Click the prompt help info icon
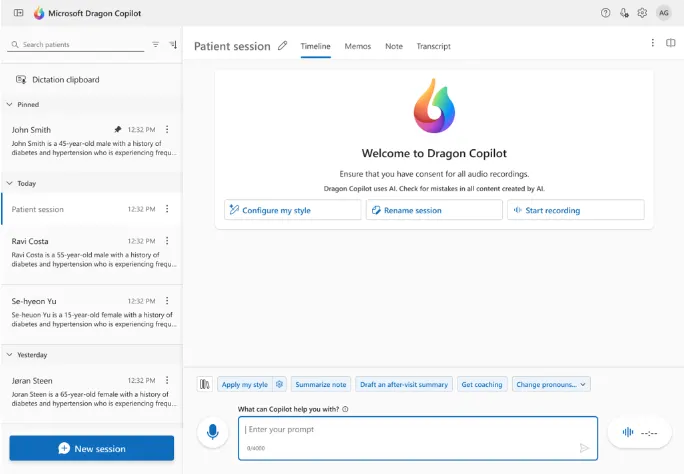 (345, 409)
